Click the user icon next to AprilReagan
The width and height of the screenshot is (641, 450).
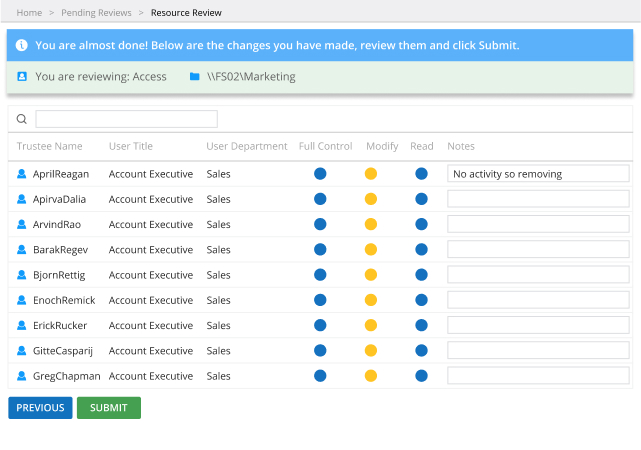coord(21,174)
